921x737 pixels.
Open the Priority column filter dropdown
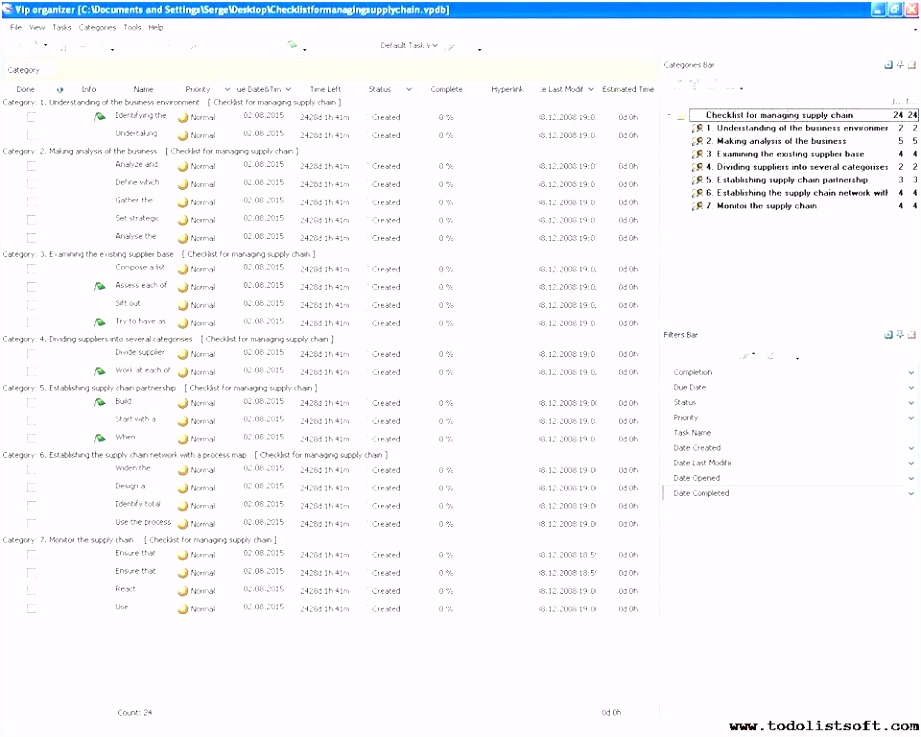pos(227,90)
